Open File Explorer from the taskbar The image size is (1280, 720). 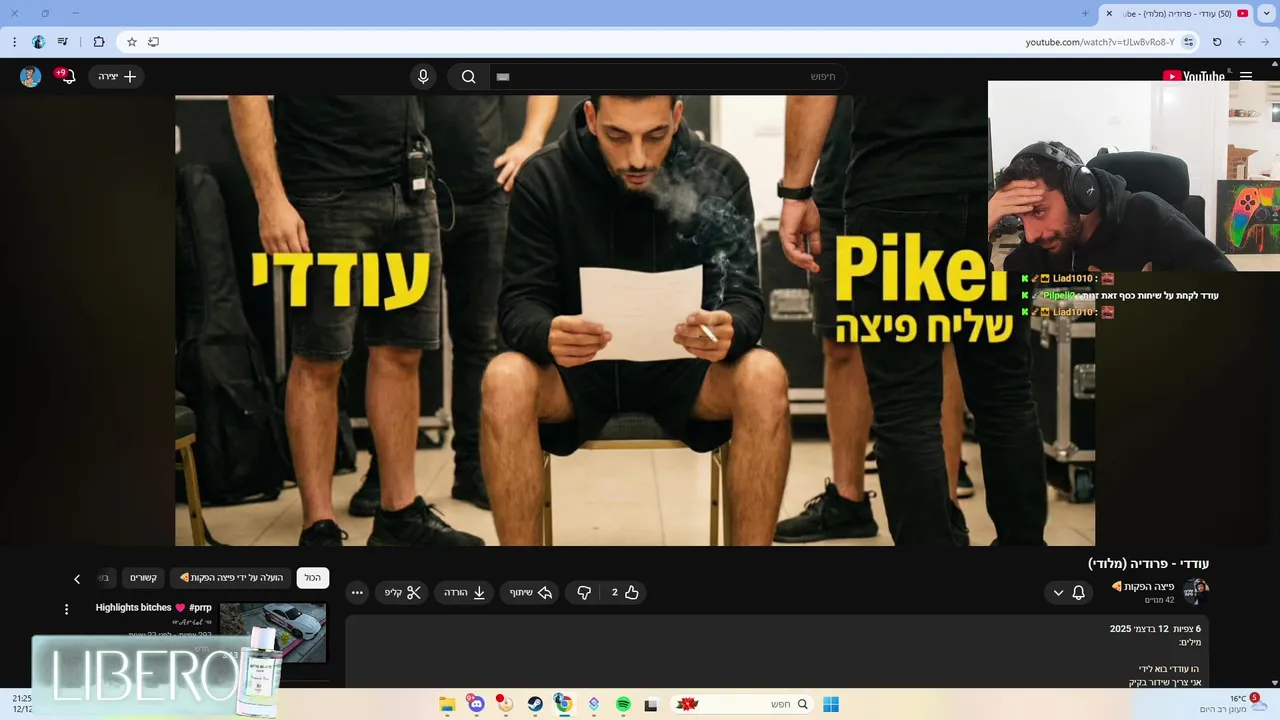pyautogui.click(x=447, y=704)
